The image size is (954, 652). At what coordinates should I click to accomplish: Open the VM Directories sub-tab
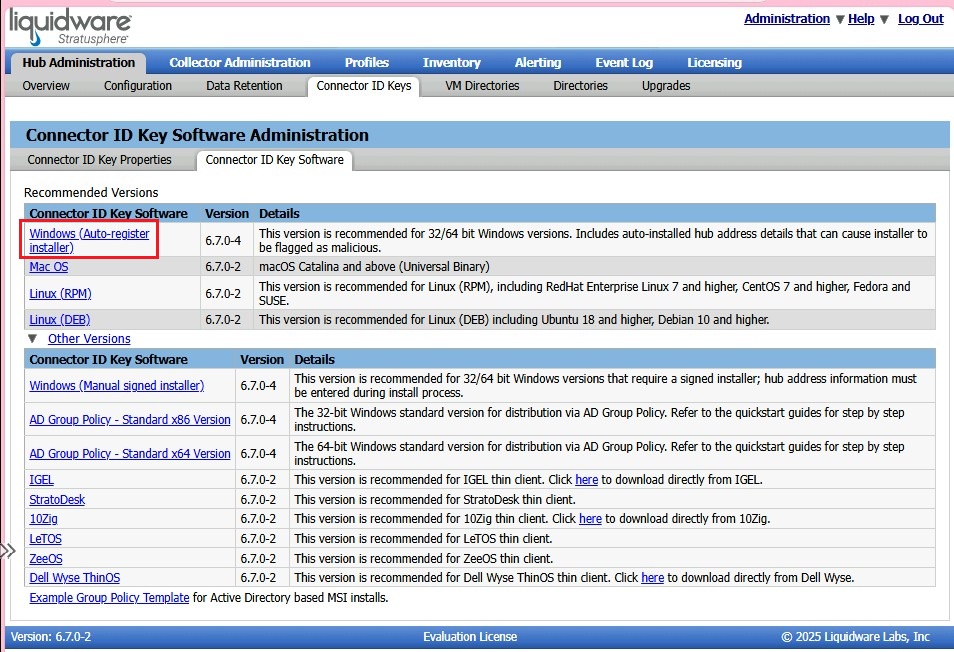click(x=482, y=86)
